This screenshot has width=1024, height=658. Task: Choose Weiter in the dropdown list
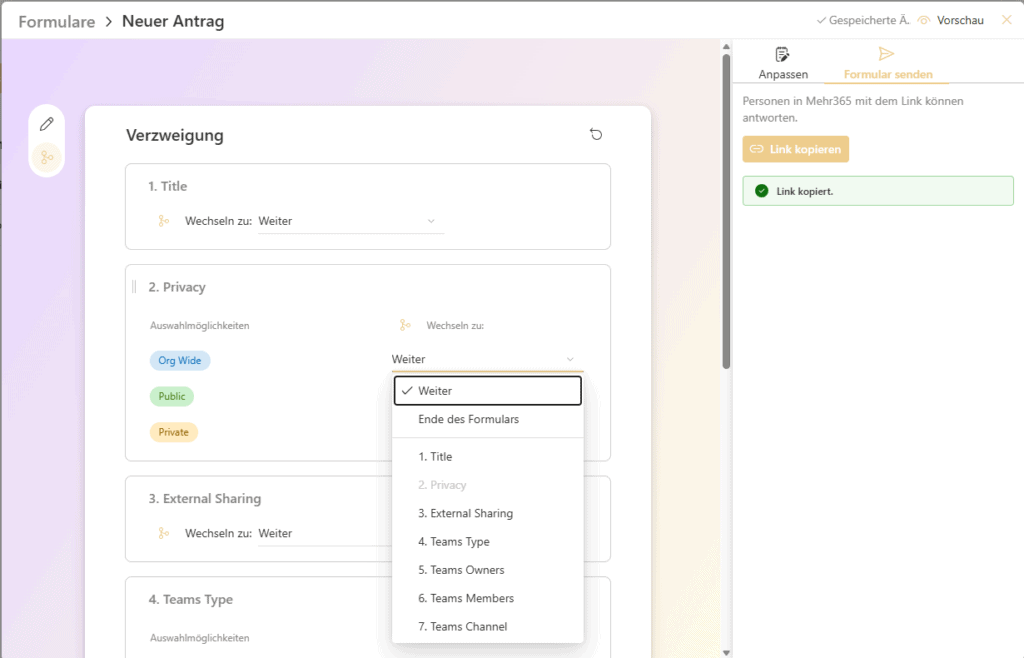[487, 390]
